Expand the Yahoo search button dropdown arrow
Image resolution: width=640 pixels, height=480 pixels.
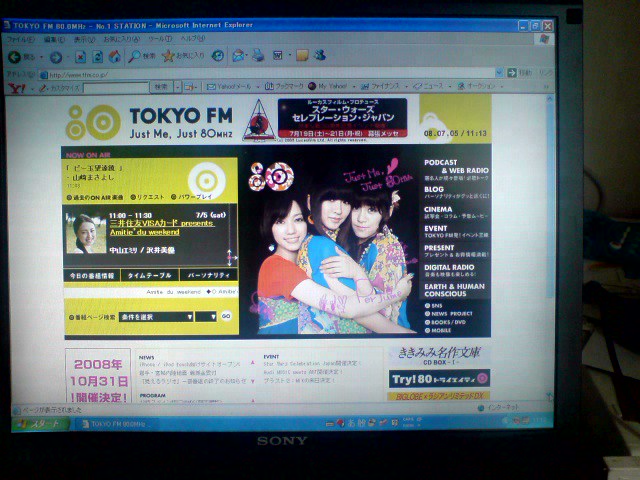tap(177, 87)
